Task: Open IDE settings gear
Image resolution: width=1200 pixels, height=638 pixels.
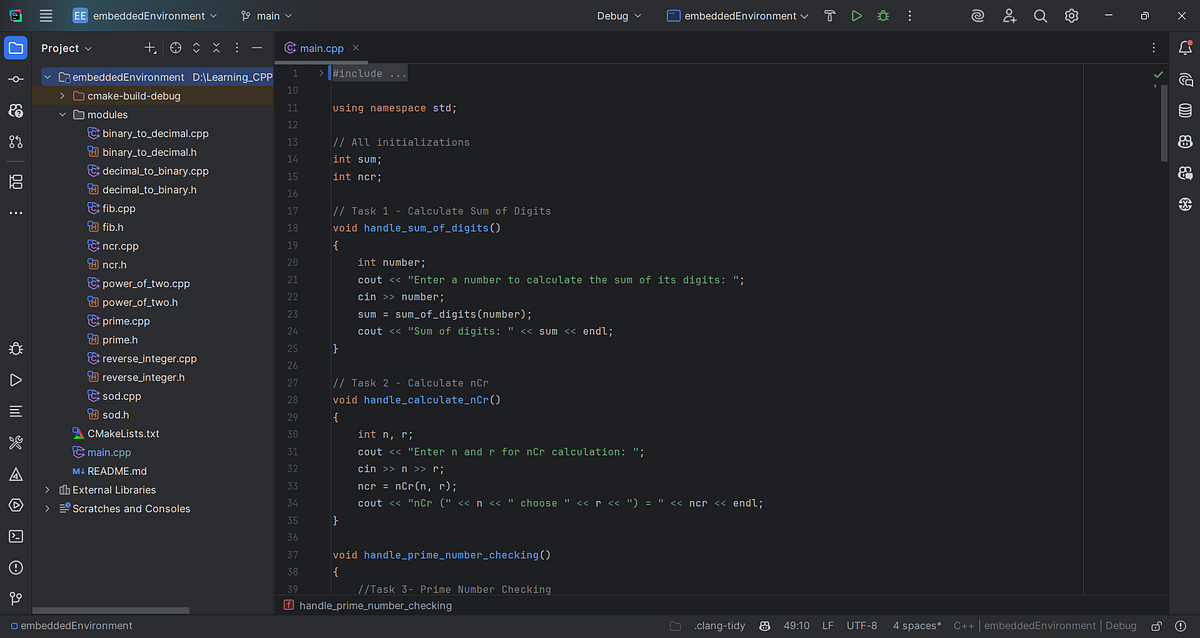Action: [x=1071, y=16]
